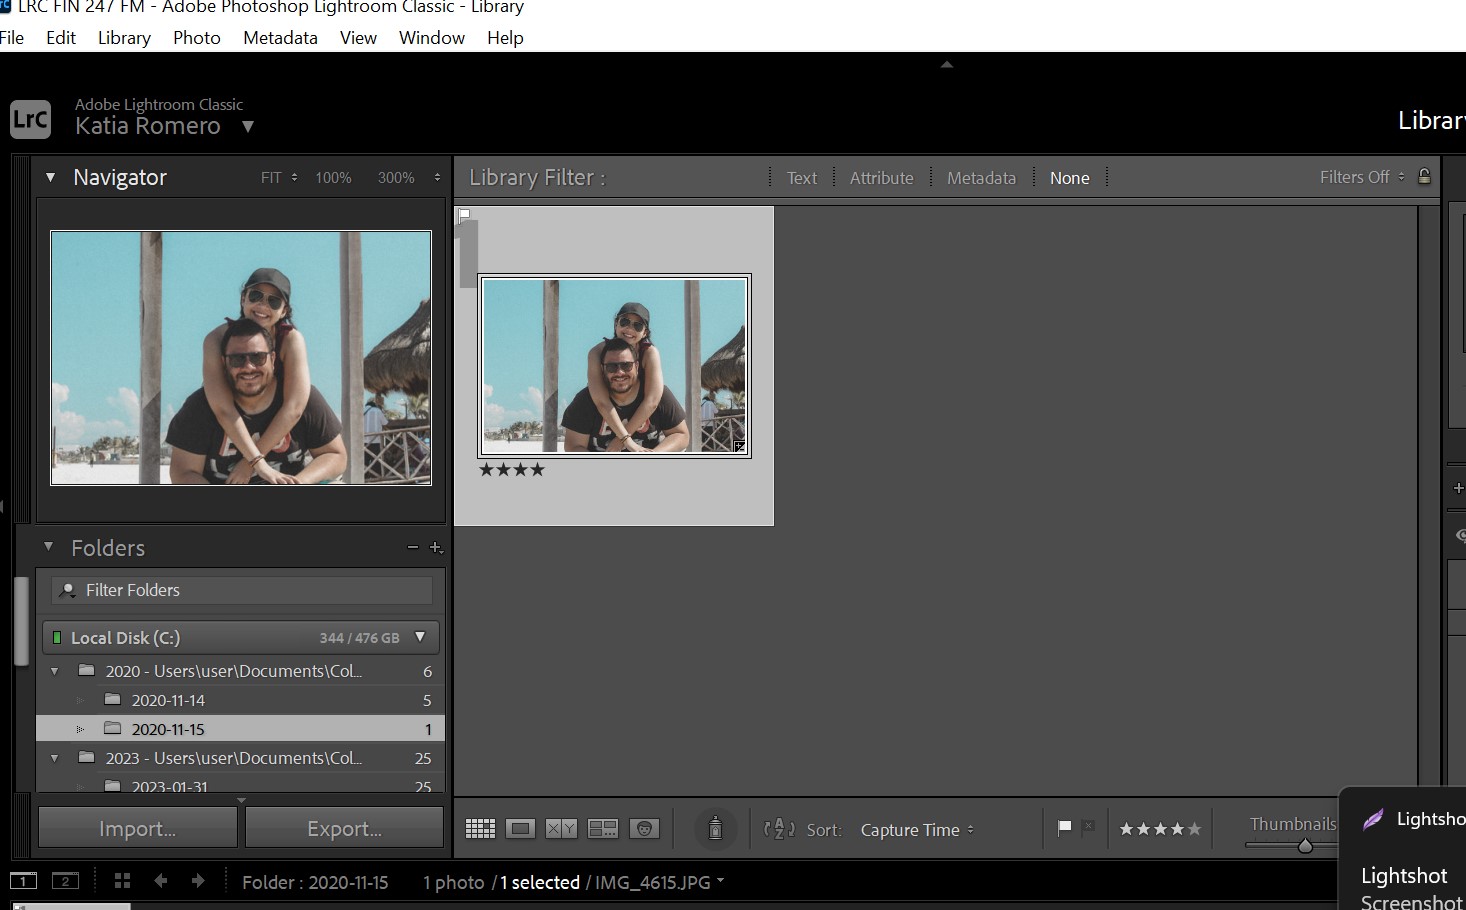Collapse the 2020 folder tree
Image resolution: width=1466 pixels, height=910 pixels.
point(55,671)
